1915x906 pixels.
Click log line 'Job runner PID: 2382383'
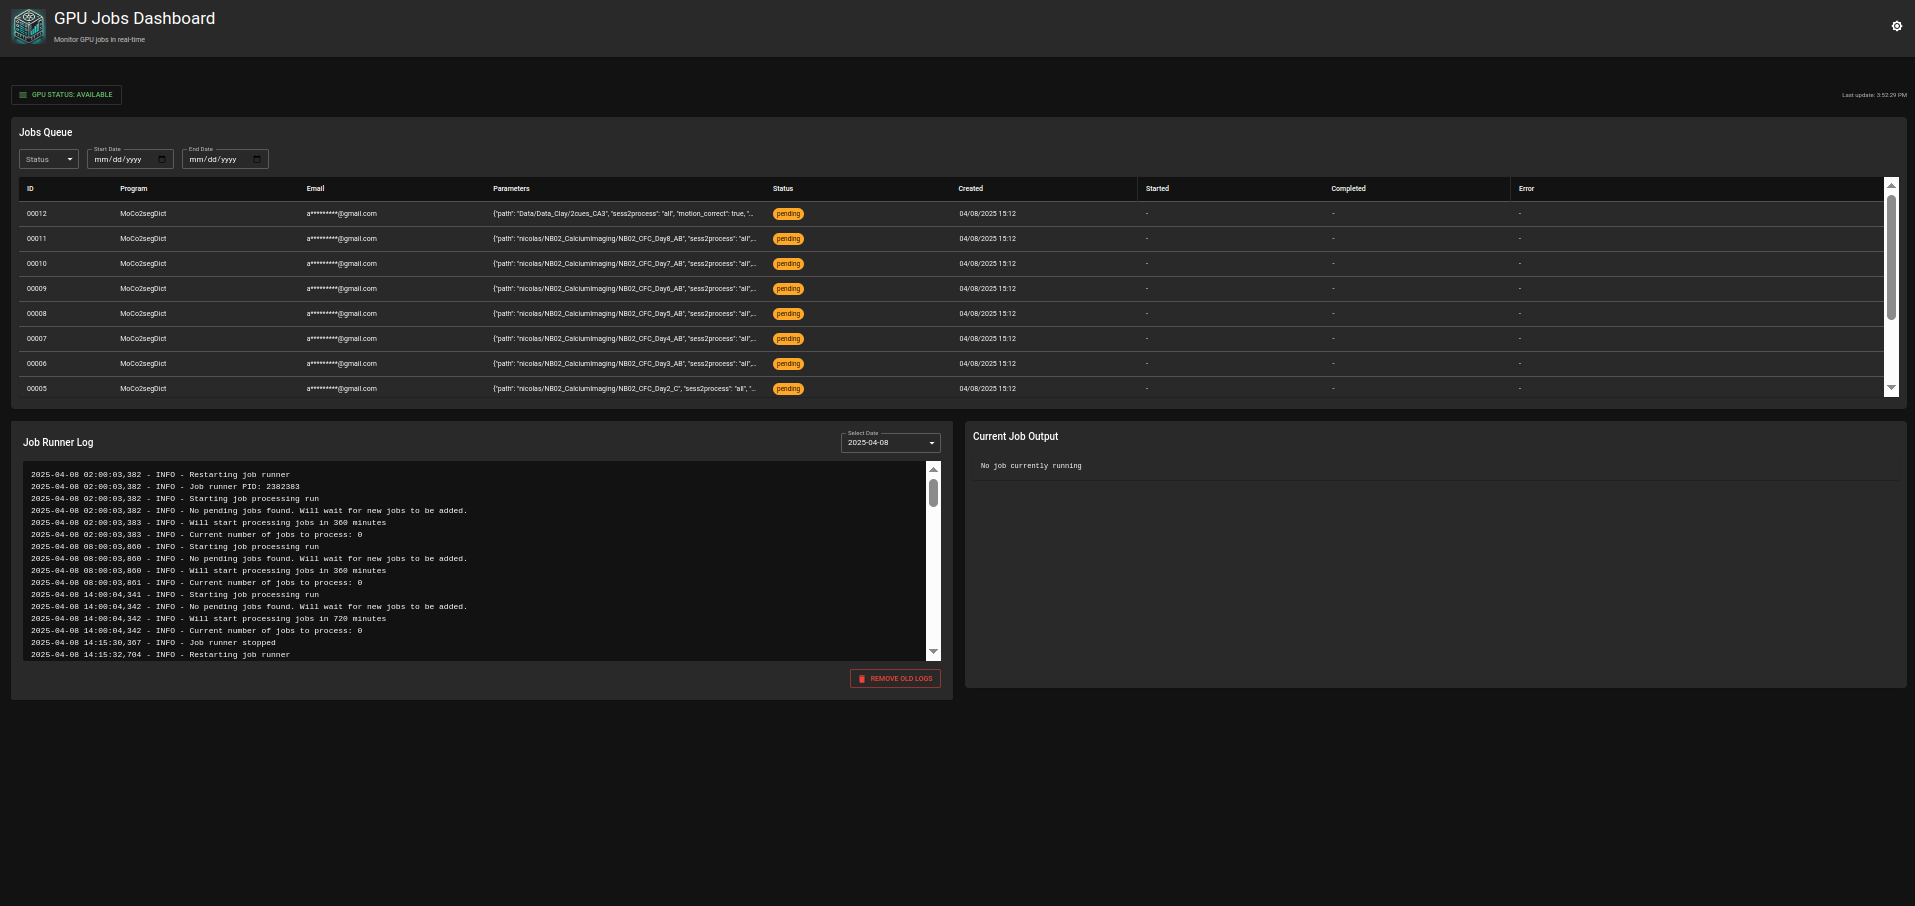pos(165,487)
